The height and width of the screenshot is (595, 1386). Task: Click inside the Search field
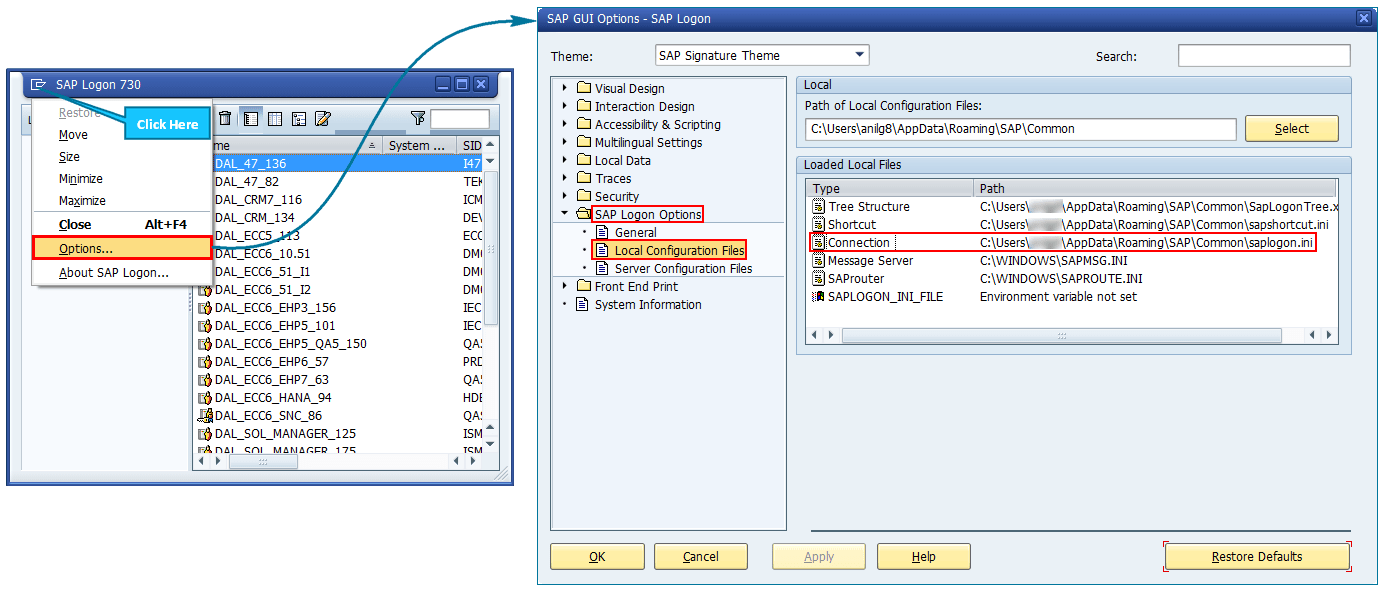coord(1263,56)
